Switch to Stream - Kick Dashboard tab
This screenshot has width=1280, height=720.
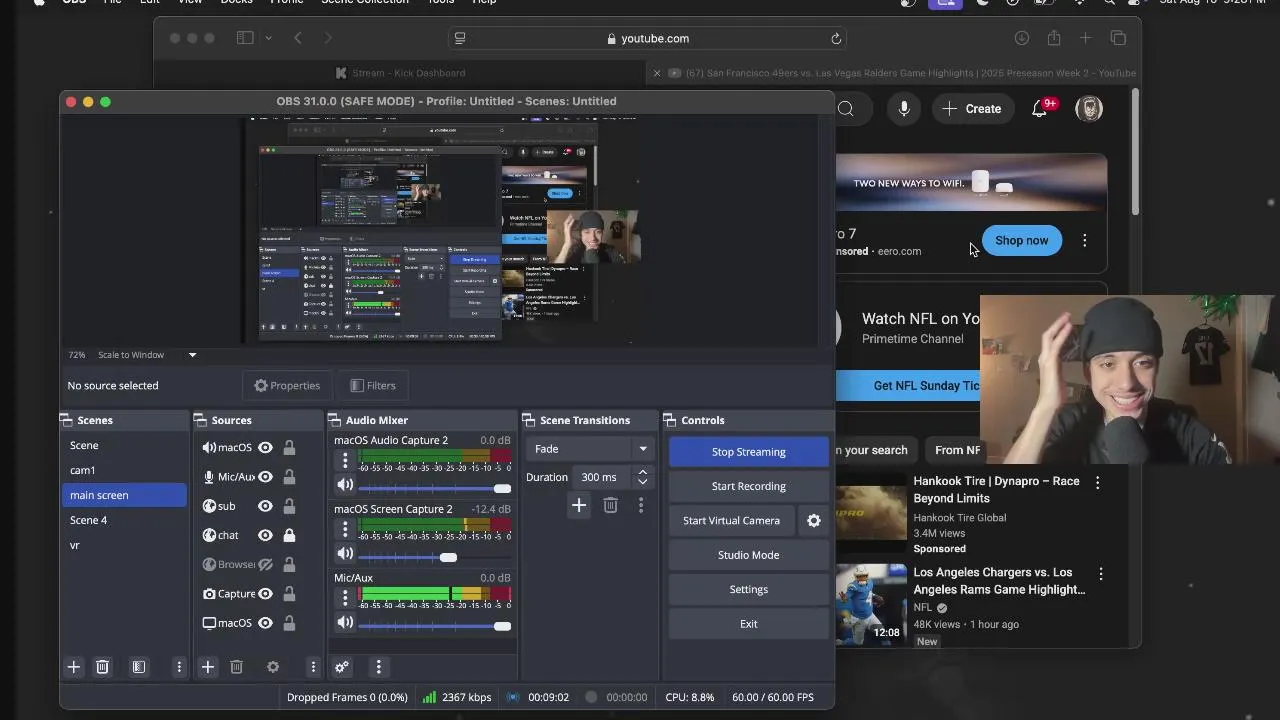tap(400, 73)
